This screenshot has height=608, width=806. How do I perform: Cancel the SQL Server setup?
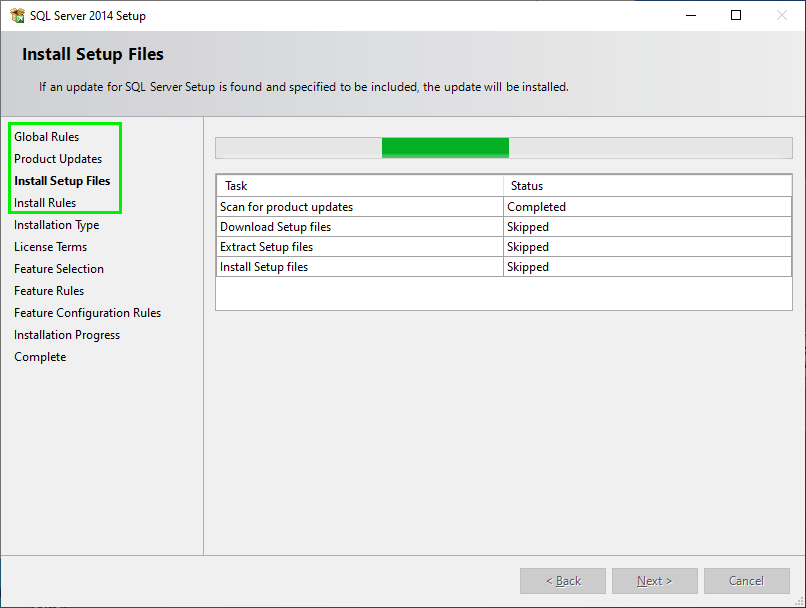click(746, 580)
